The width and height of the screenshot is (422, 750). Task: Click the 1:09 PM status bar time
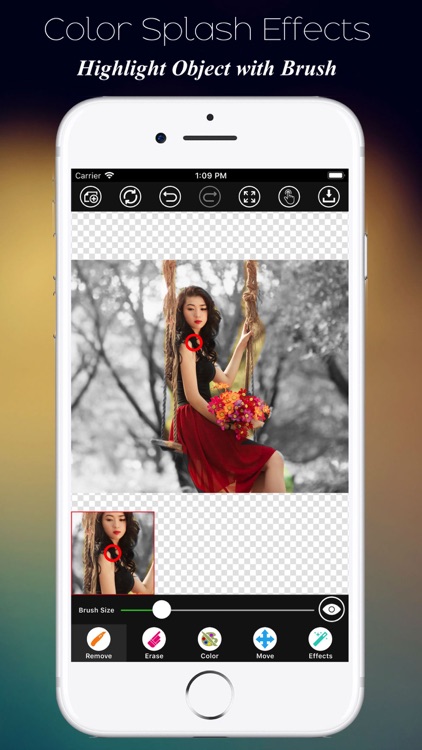point(211,176)
